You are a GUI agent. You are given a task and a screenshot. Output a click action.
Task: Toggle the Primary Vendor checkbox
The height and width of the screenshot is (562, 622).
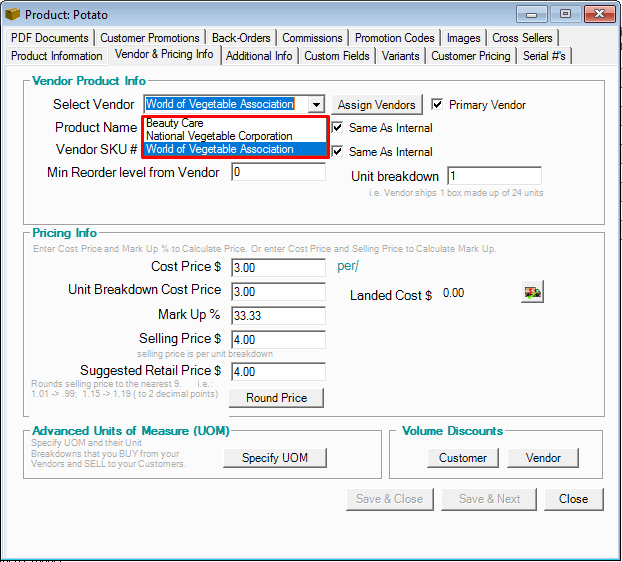pyautogui.click(x=438, y=104)
